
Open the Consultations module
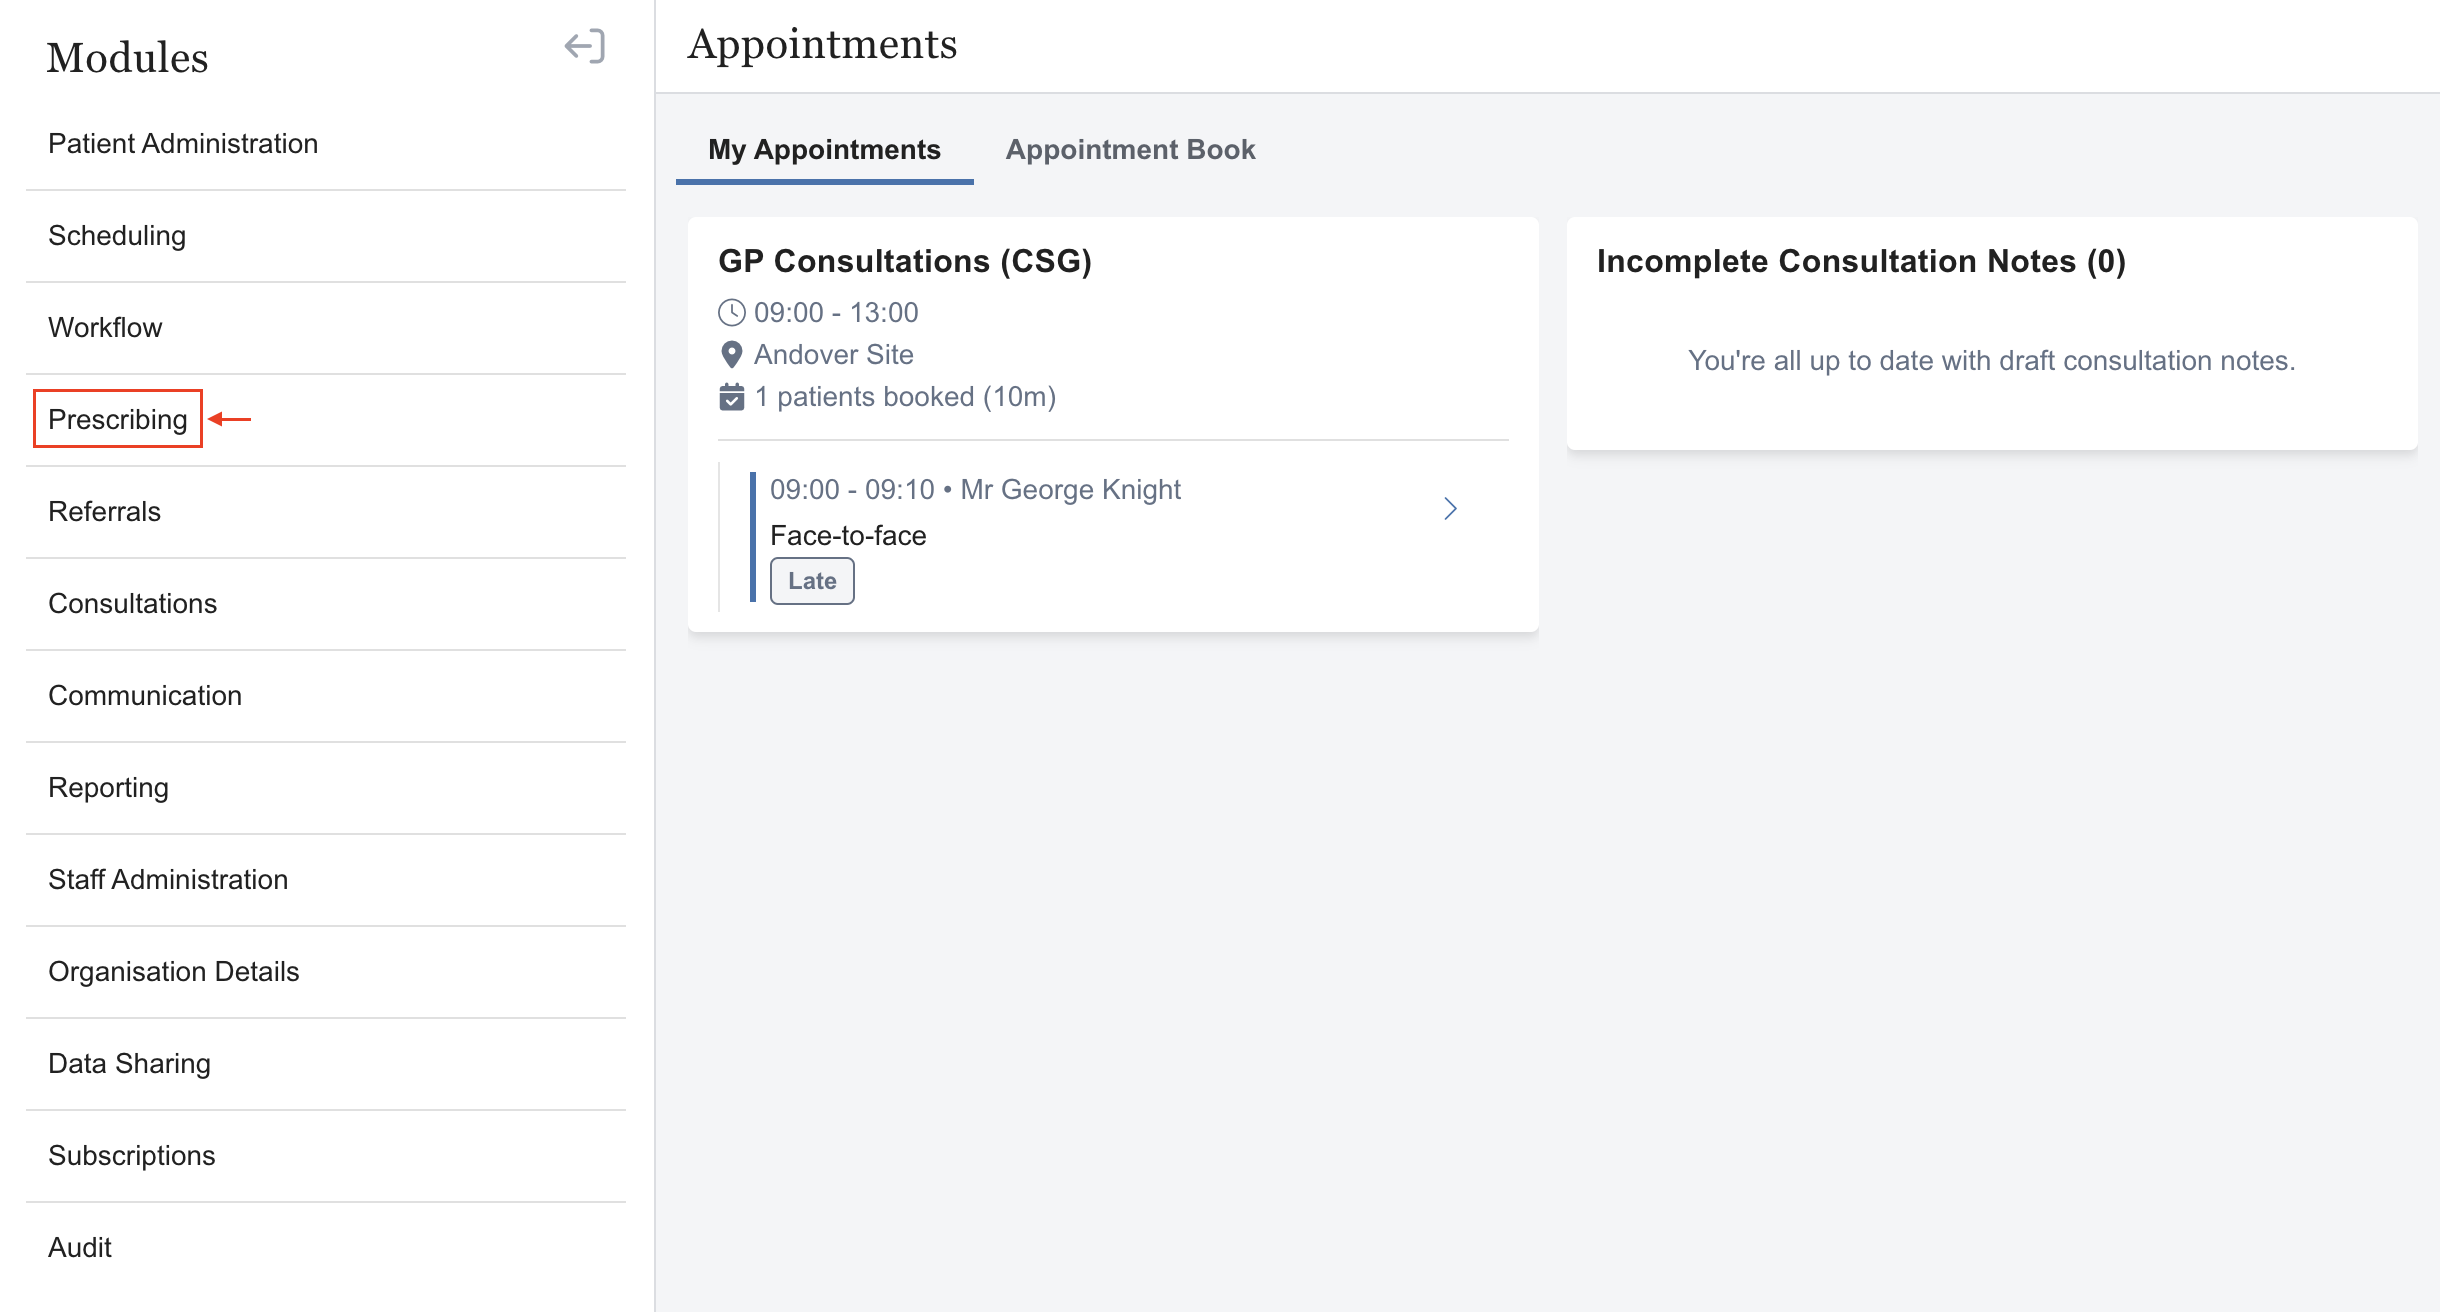point(132,604)
